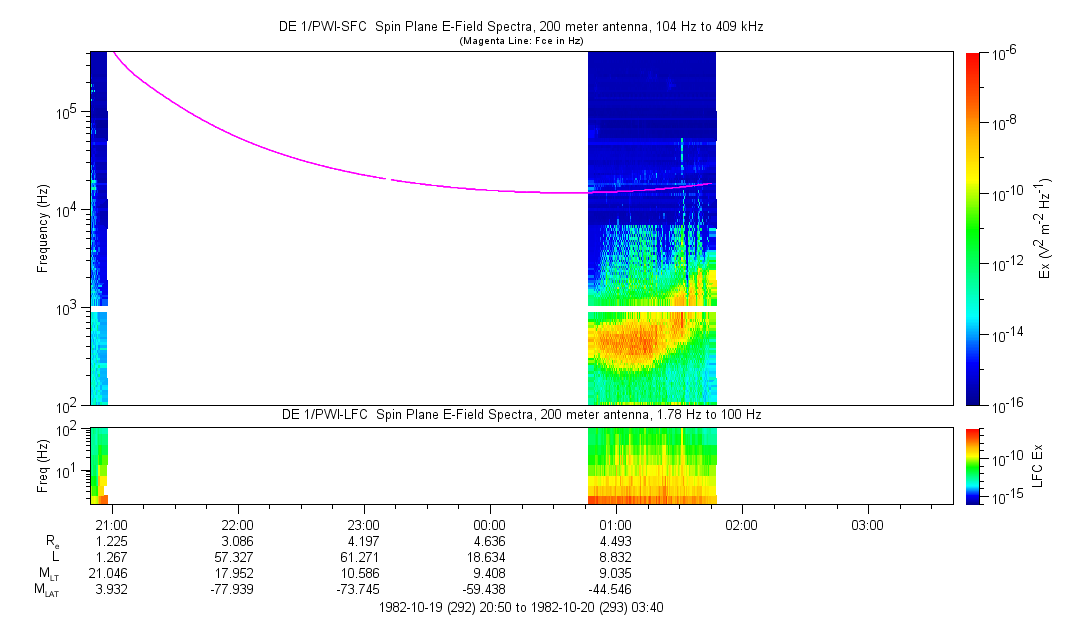
Task: Click the DE 1/PWI-SFC plot title
Action: coord(520,27)
